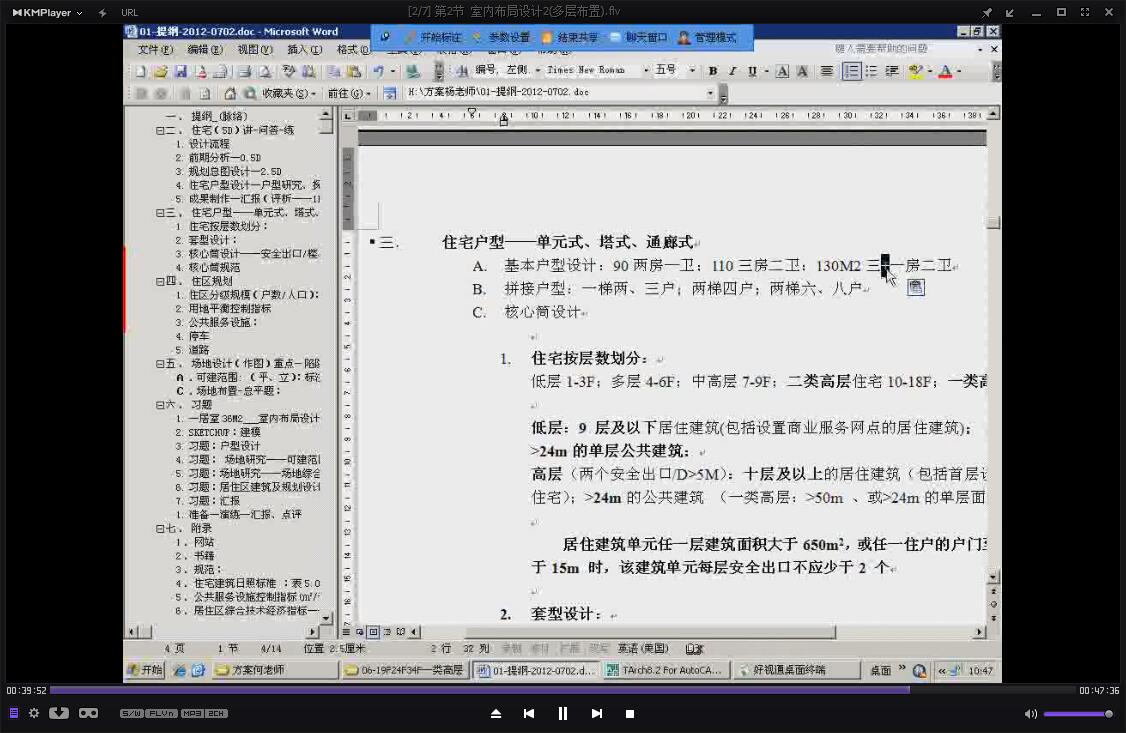
Task: Toggle Underline formatting
Action: pos(752,70)
